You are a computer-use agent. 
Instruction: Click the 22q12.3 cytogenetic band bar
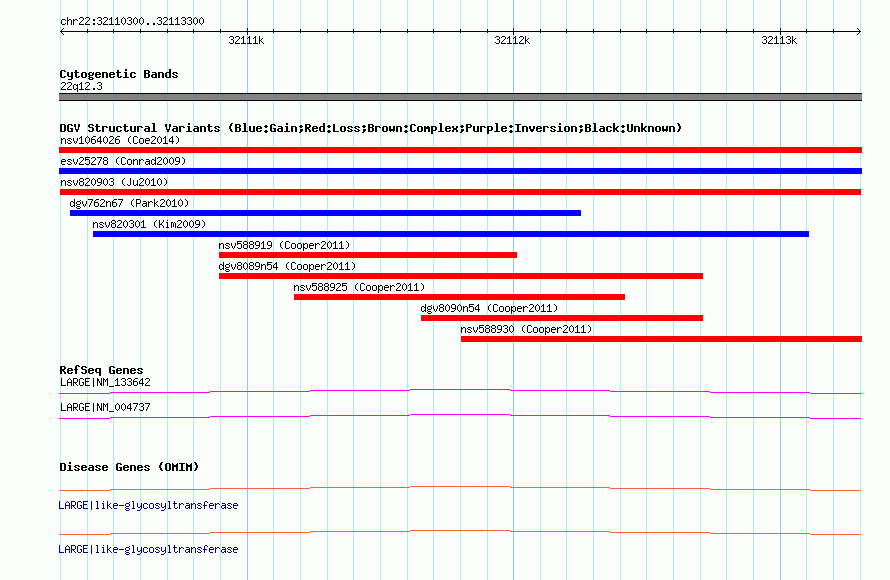click(x=460, y=97)
